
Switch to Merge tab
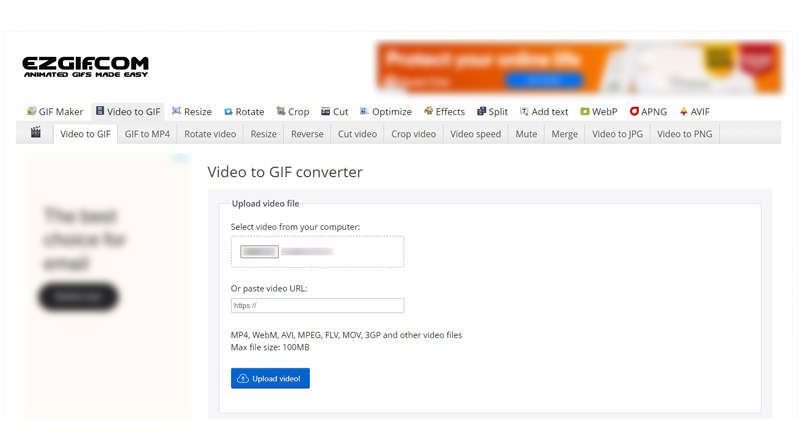click(564, 134)
